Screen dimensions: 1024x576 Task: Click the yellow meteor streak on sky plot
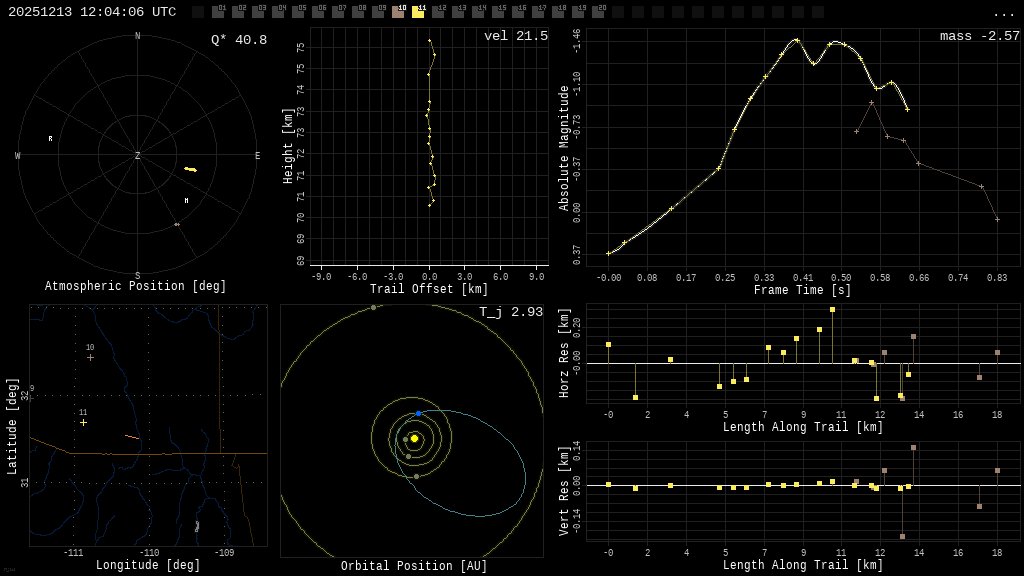(190, 170)
